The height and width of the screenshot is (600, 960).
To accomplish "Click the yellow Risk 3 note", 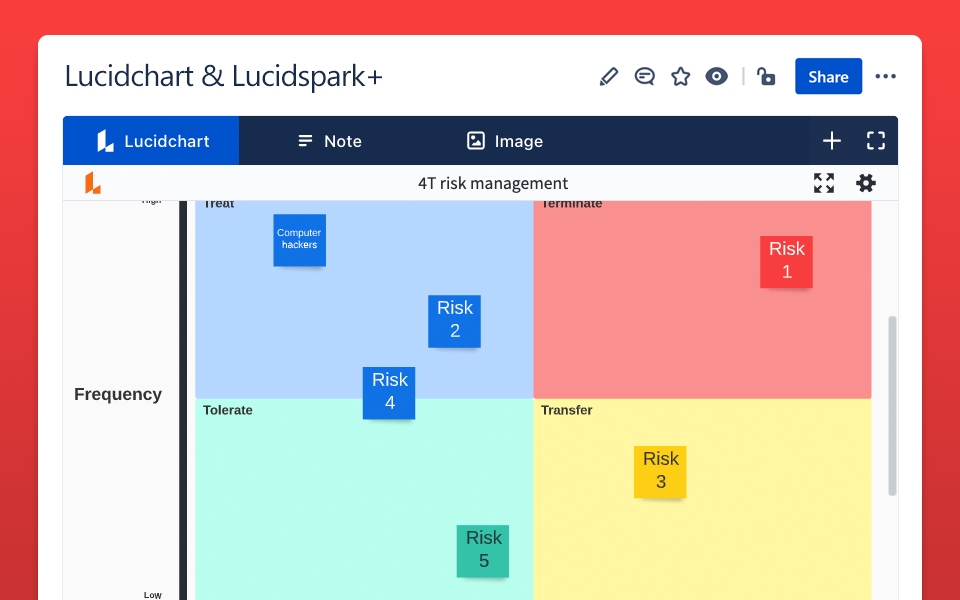I will [660, 472].
